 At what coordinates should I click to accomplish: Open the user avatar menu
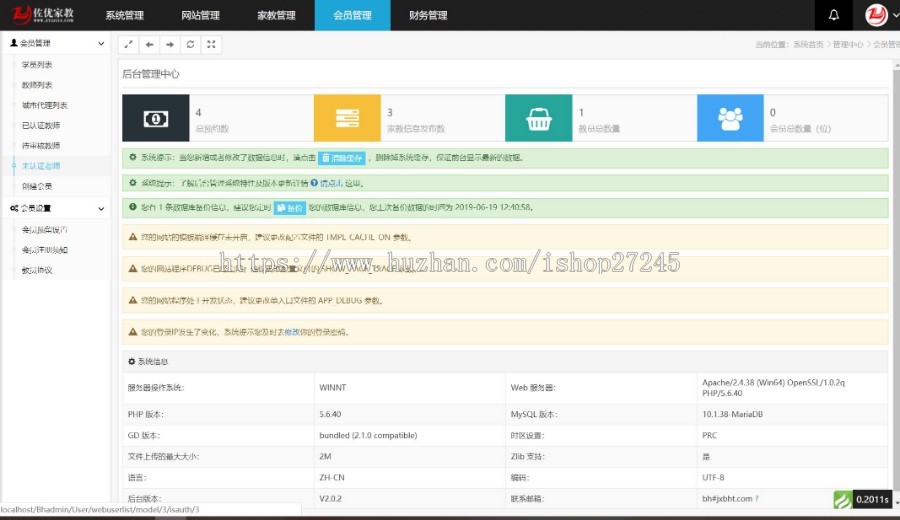tap(875, 15)
